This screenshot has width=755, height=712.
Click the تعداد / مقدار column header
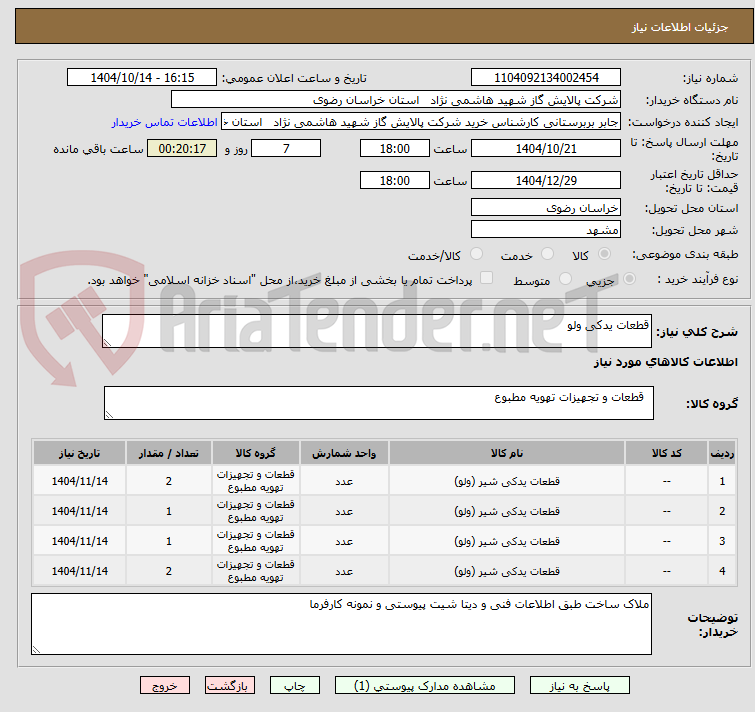(x=169, y=453)
